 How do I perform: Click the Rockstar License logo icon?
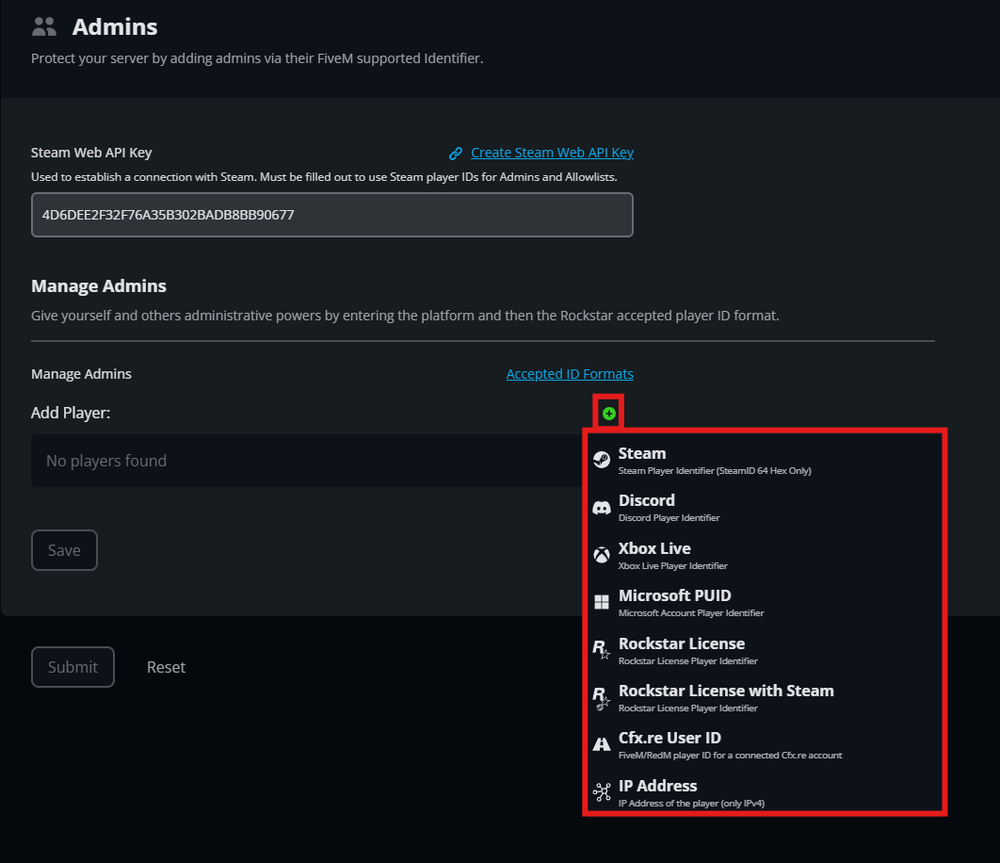click(x=601, y=650)
